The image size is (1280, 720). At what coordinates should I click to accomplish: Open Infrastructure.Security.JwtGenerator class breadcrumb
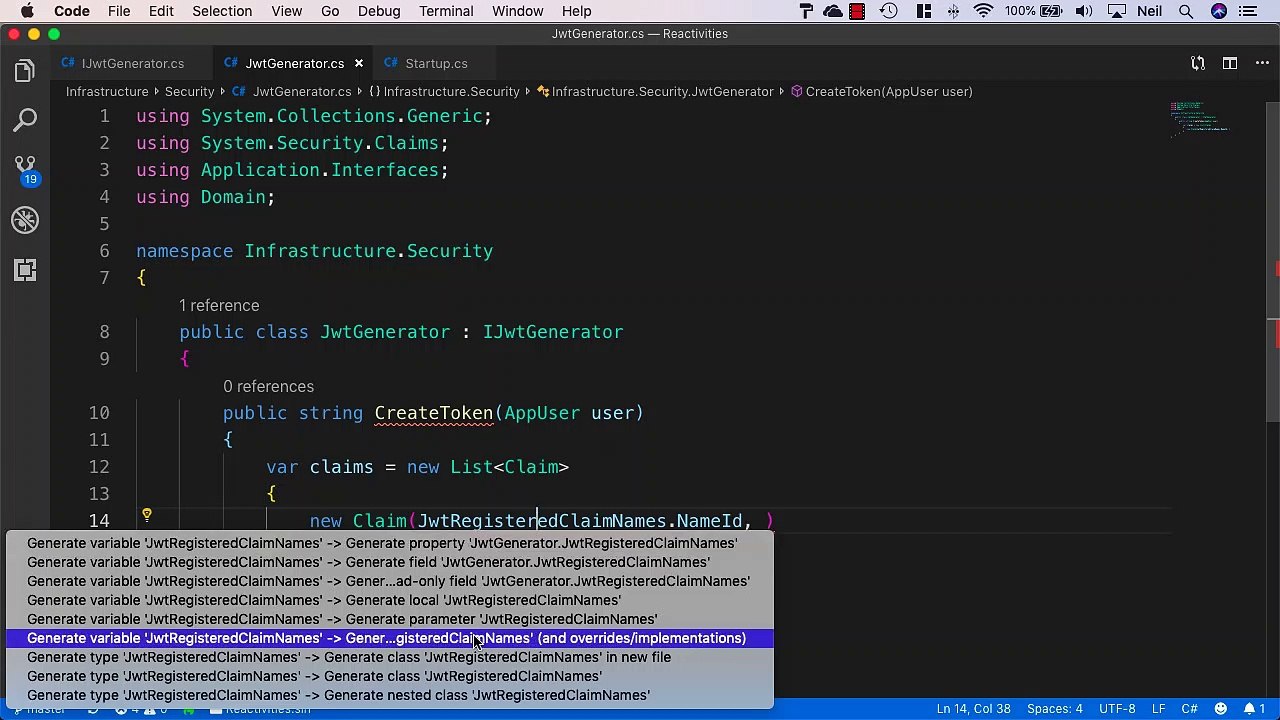[x=655, y=91]
